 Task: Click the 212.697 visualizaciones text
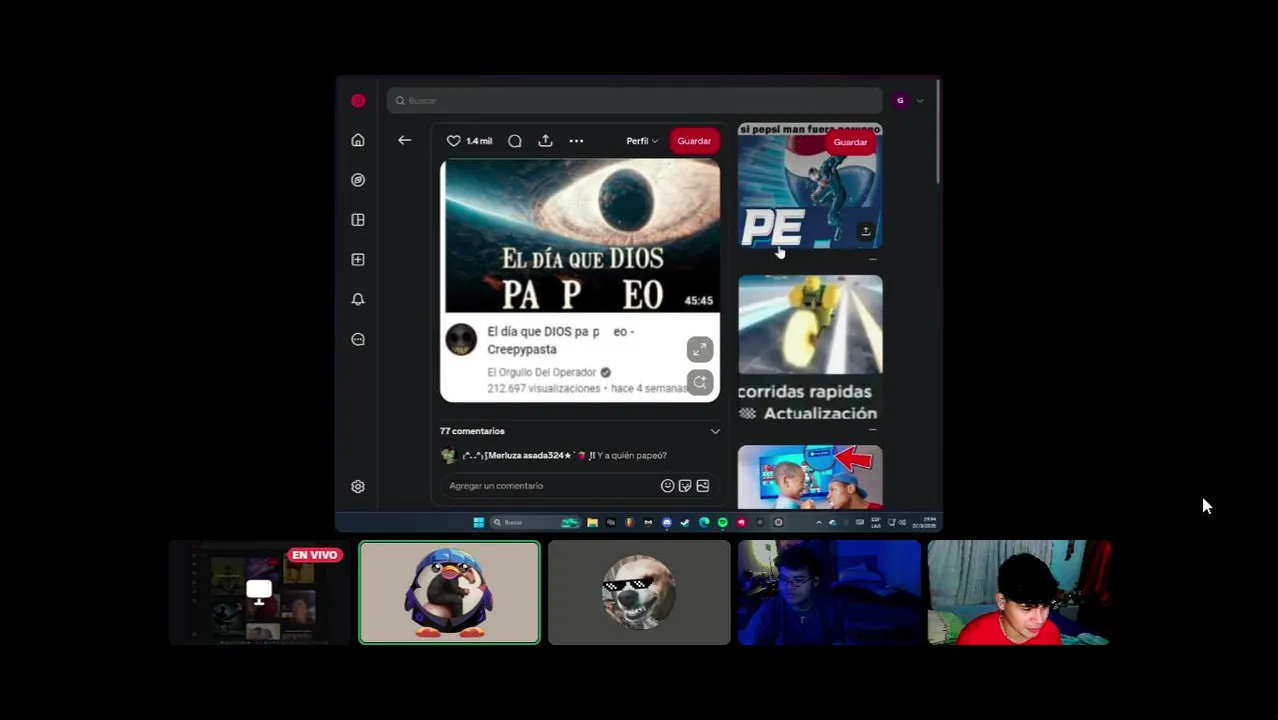click(544, 389)
